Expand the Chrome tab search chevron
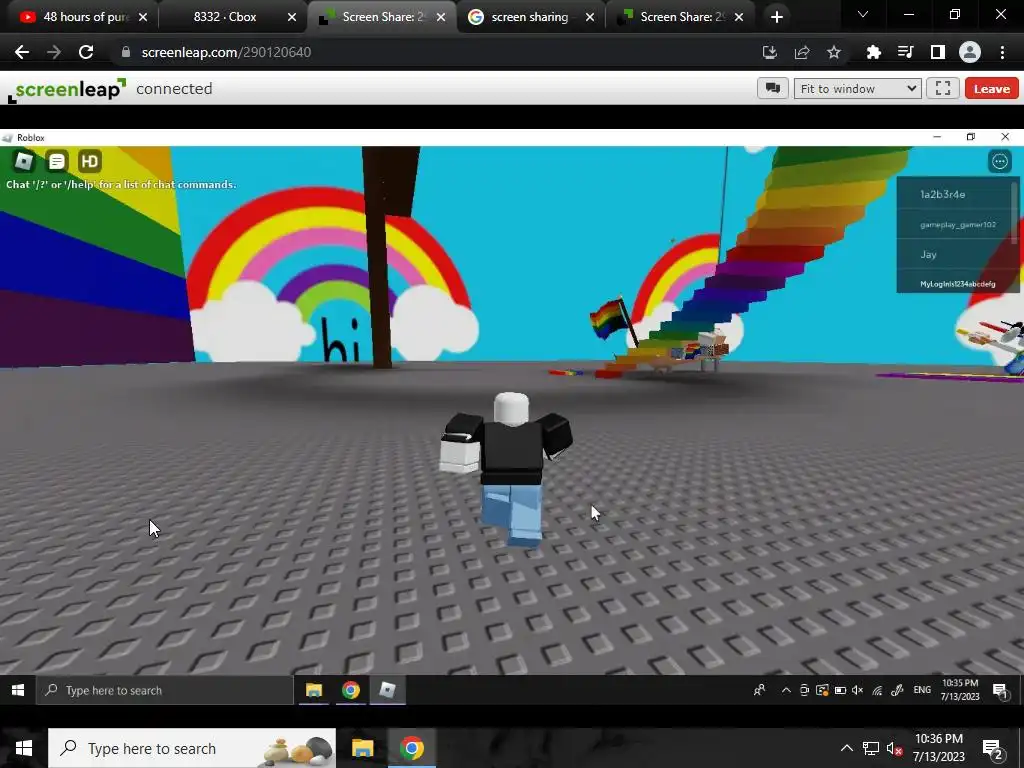The height and width of the screenshot is (768, 1024). click(863, 14)
